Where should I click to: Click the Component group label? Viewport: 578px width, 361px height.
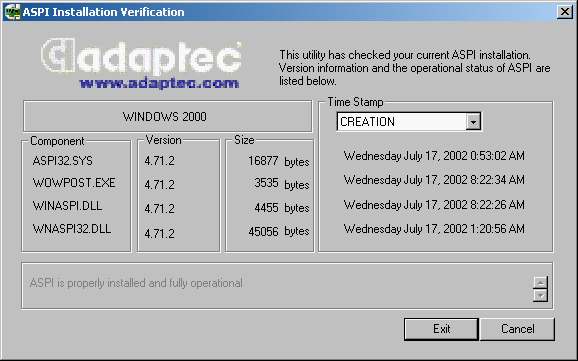tap(57, 141)
